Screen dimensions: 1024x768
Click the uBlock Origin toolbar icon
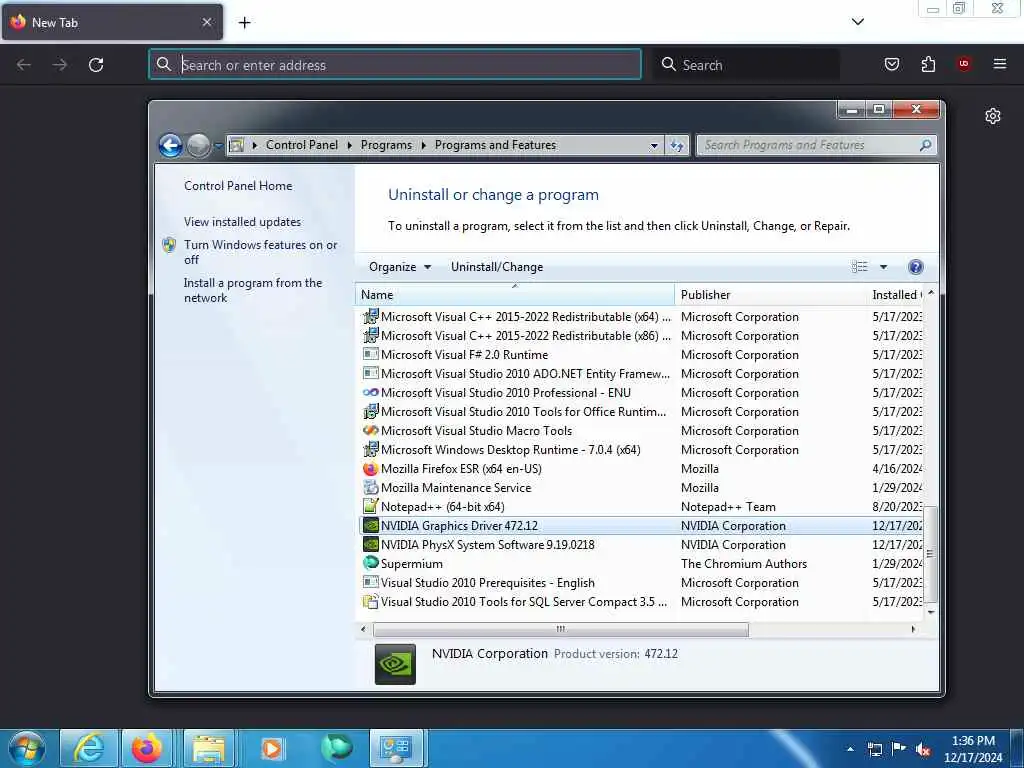pyautogui.click(x=963, y=64)
